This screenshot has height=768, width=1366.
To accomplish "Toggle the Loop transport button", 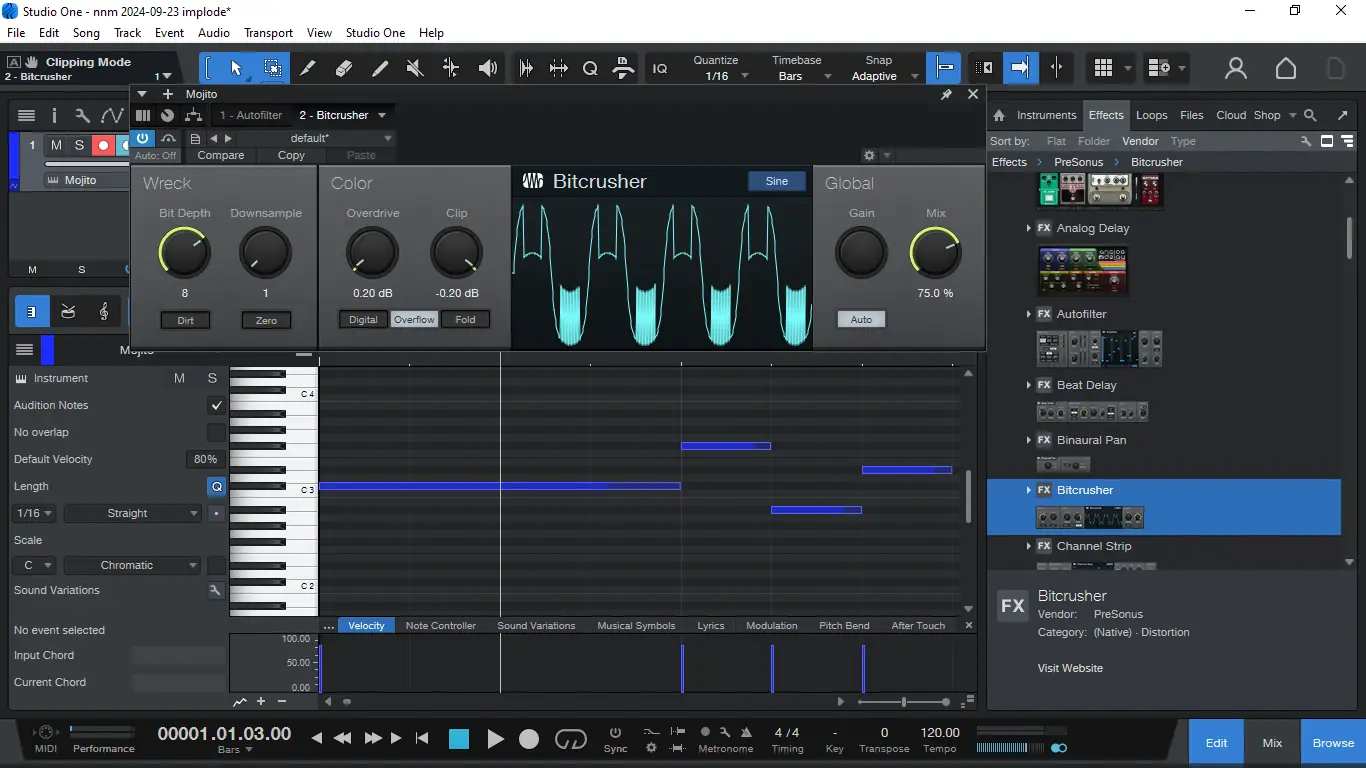I will click(x=571, y=739).
